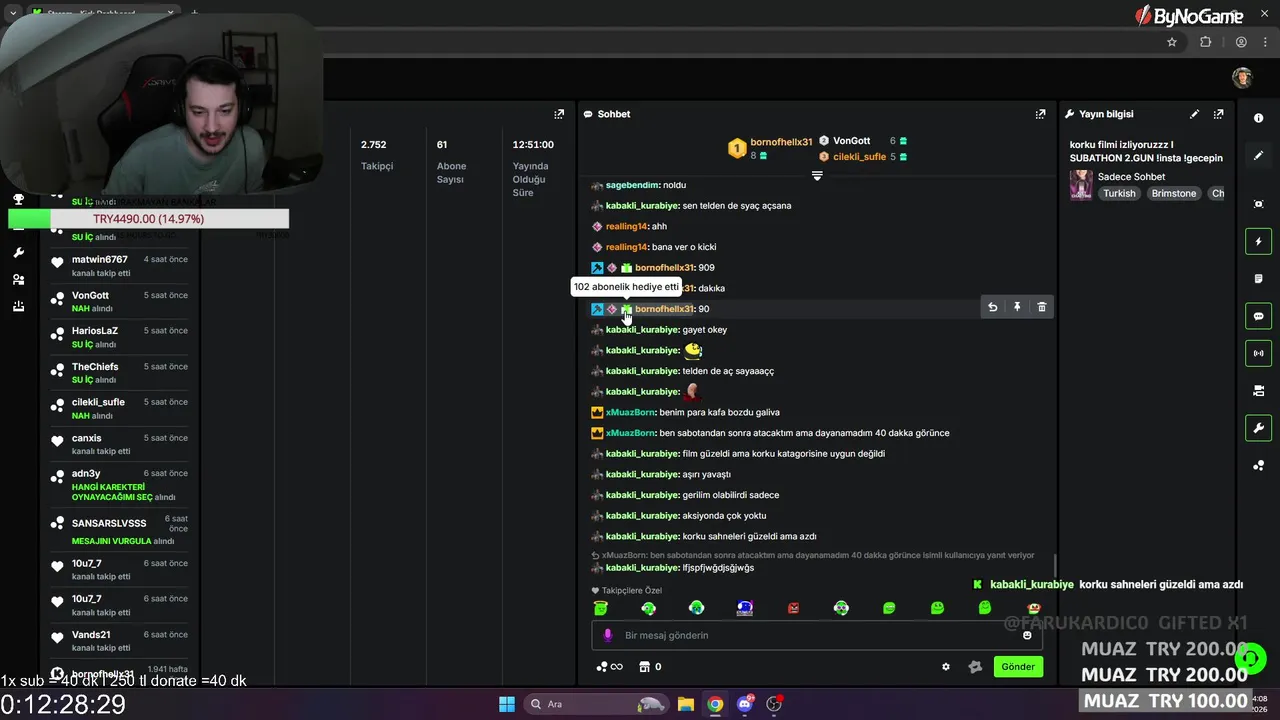This screenshot has width=1280, height=720.
Task: Delete bornofhelix31's 90 message
Action: pyautogui.click(x=1041, y=308)
